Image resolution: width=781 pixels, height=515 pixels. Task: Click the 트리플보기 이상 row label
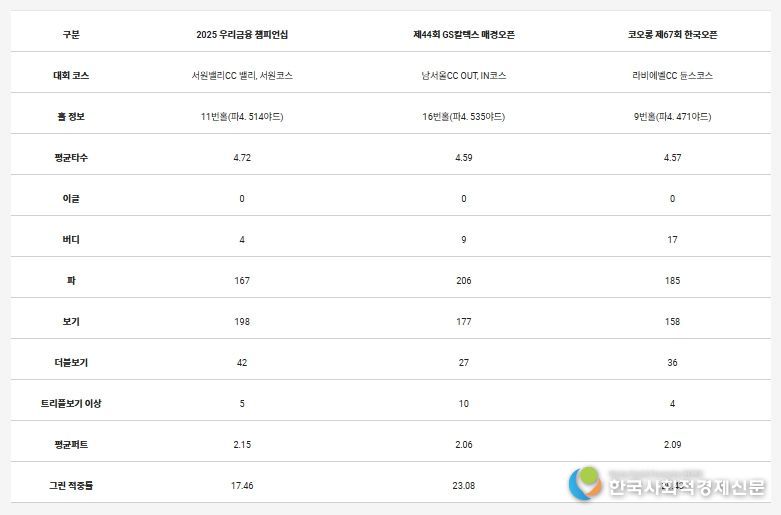[x=70, y=403]
